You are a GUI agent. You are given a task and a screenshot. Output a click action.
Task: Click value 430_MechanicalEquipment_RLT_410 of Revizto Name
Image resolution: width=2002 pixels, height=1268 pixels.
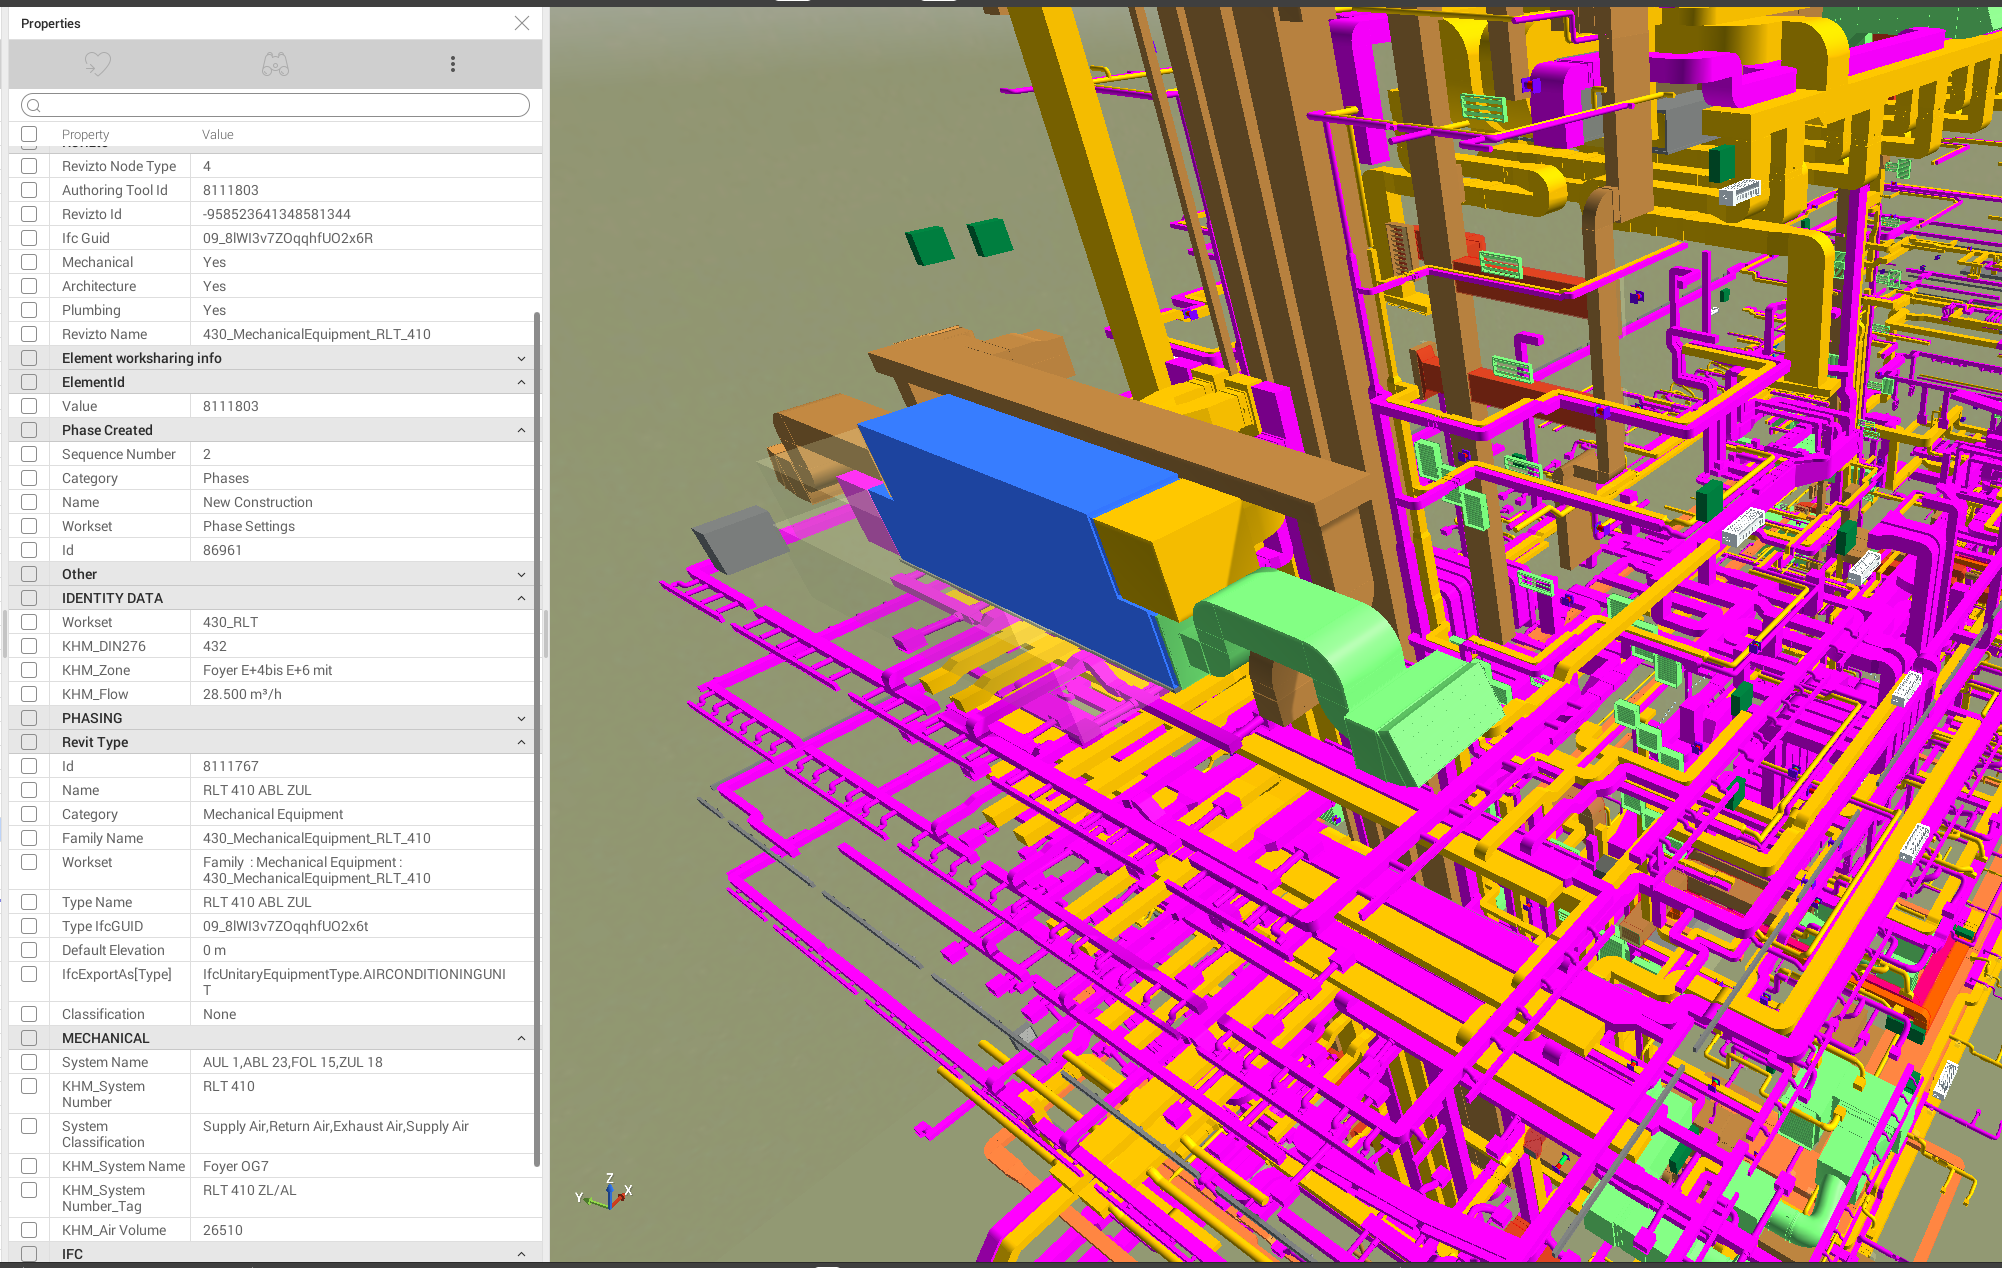point(317,334)
